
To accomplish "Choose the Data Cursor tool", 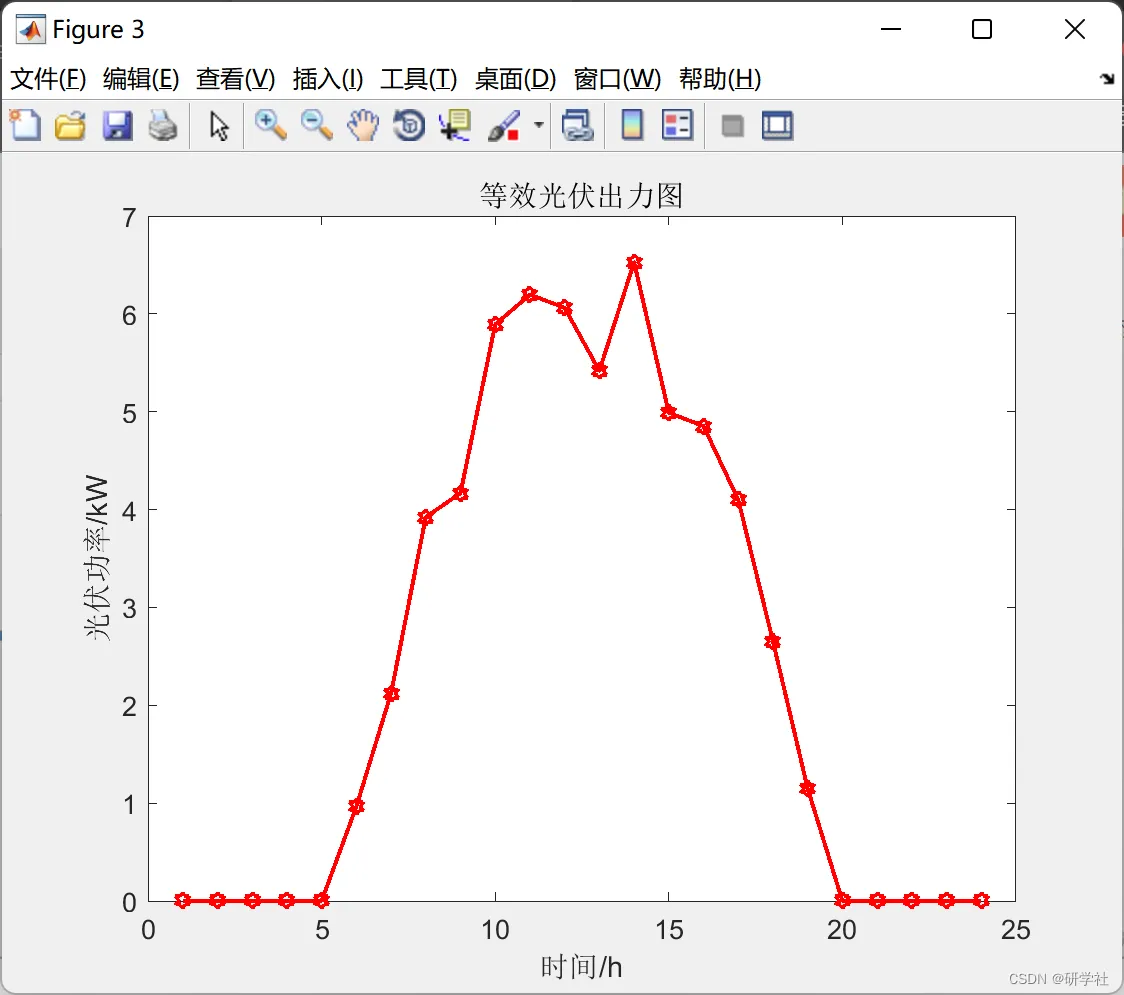I will [x=455, y=125].
